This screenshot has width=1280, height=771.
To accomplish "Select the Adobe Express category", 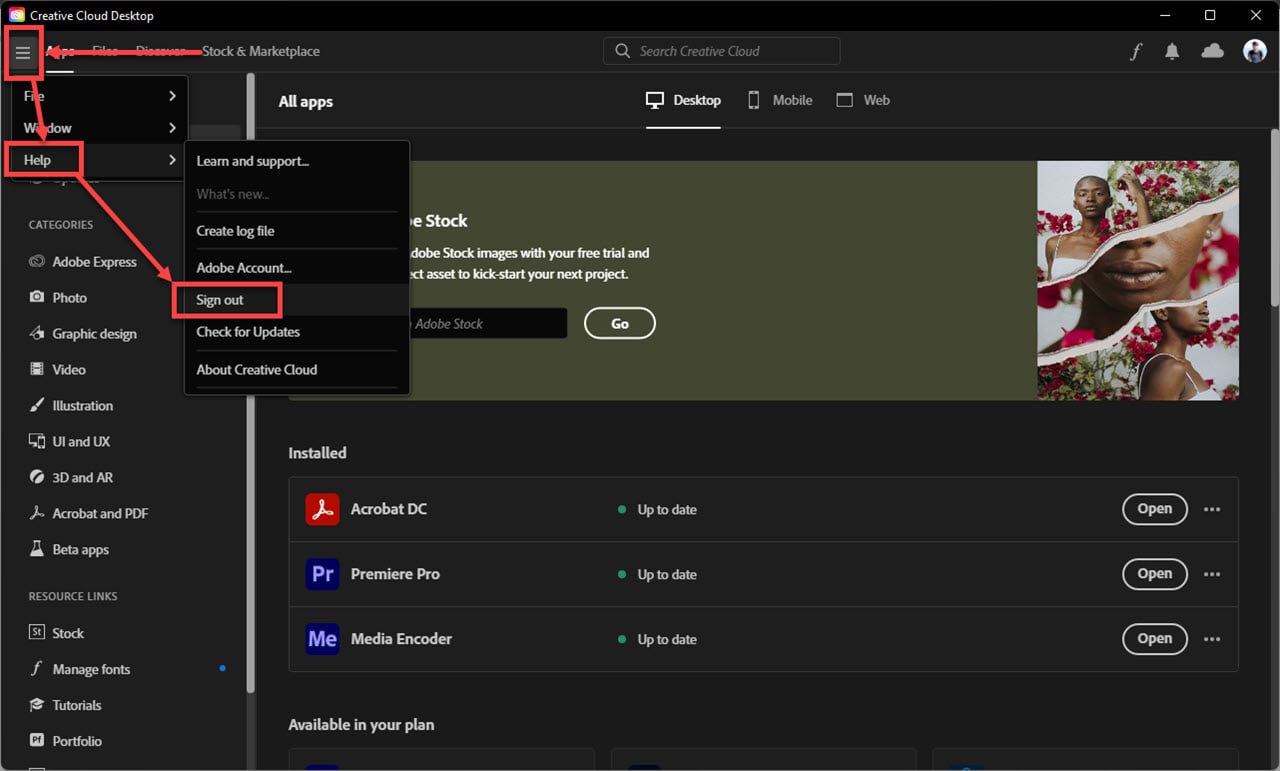I will point(83,262).
